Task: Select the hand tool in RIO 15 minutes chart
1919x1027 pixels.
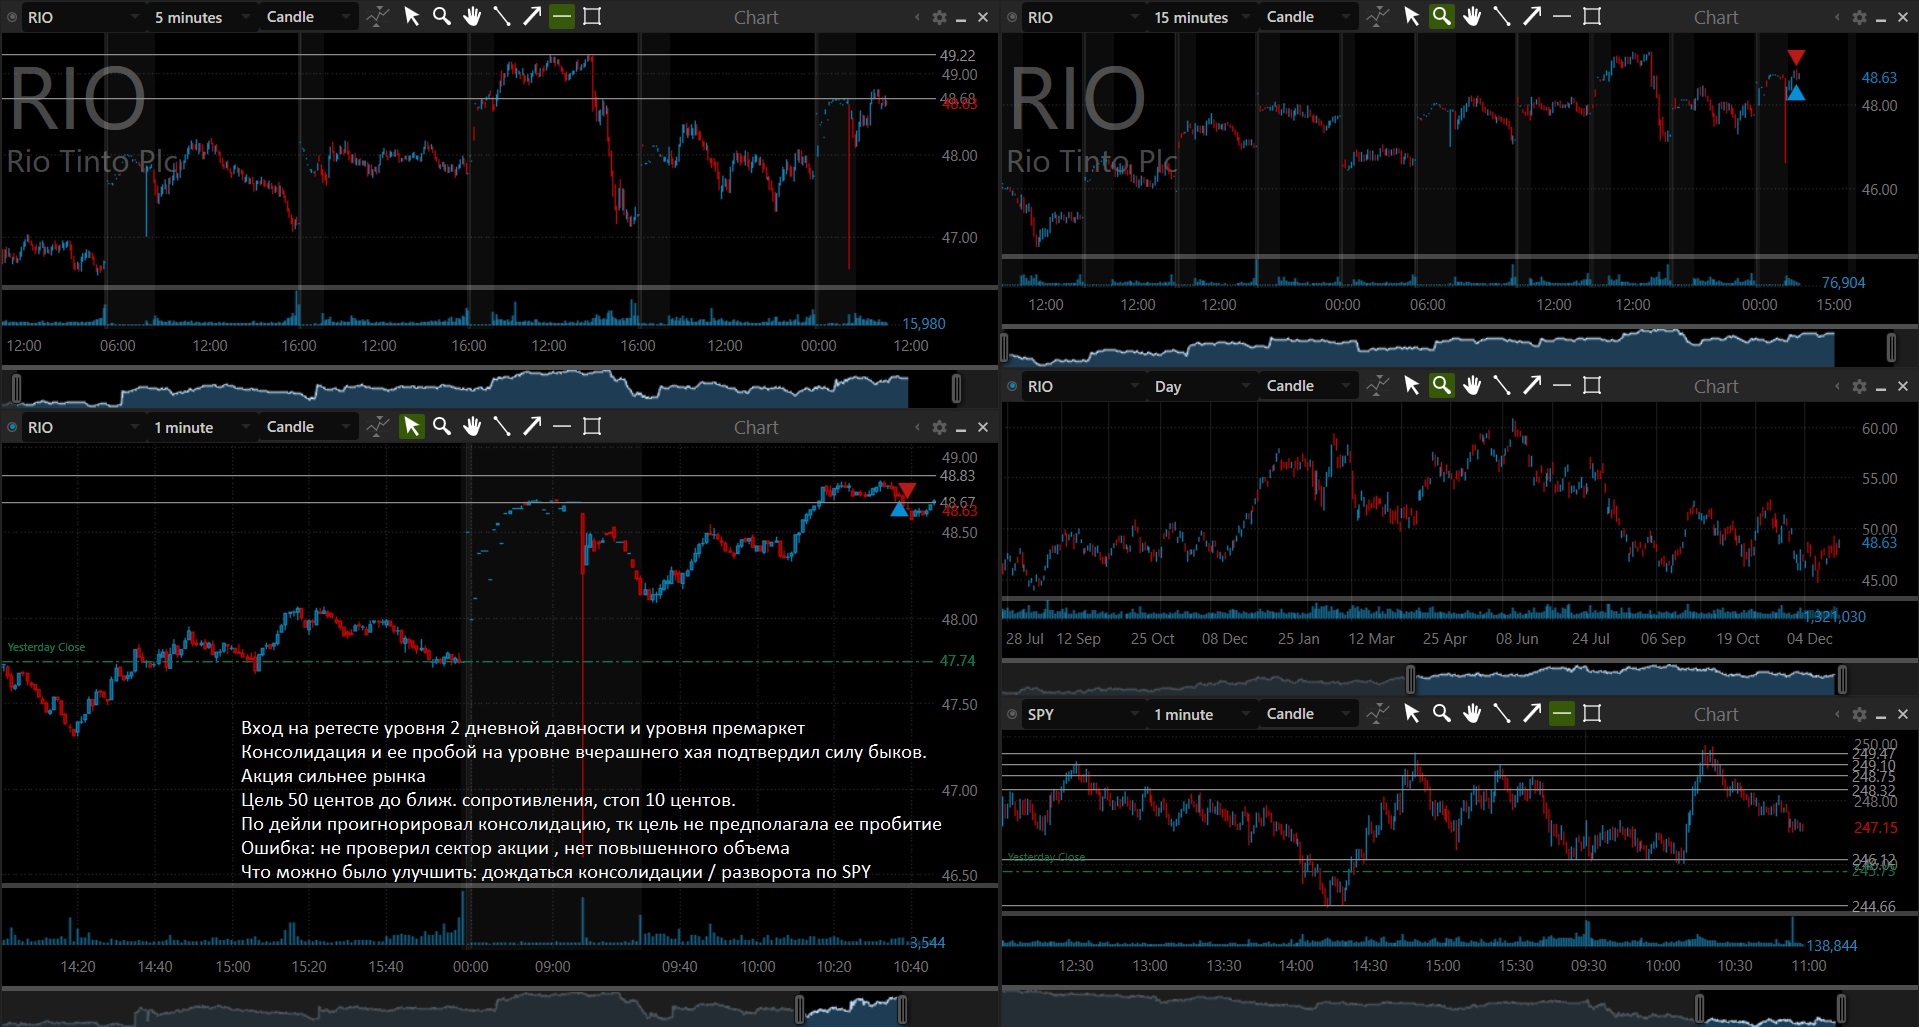Action: pos(1472,17)
